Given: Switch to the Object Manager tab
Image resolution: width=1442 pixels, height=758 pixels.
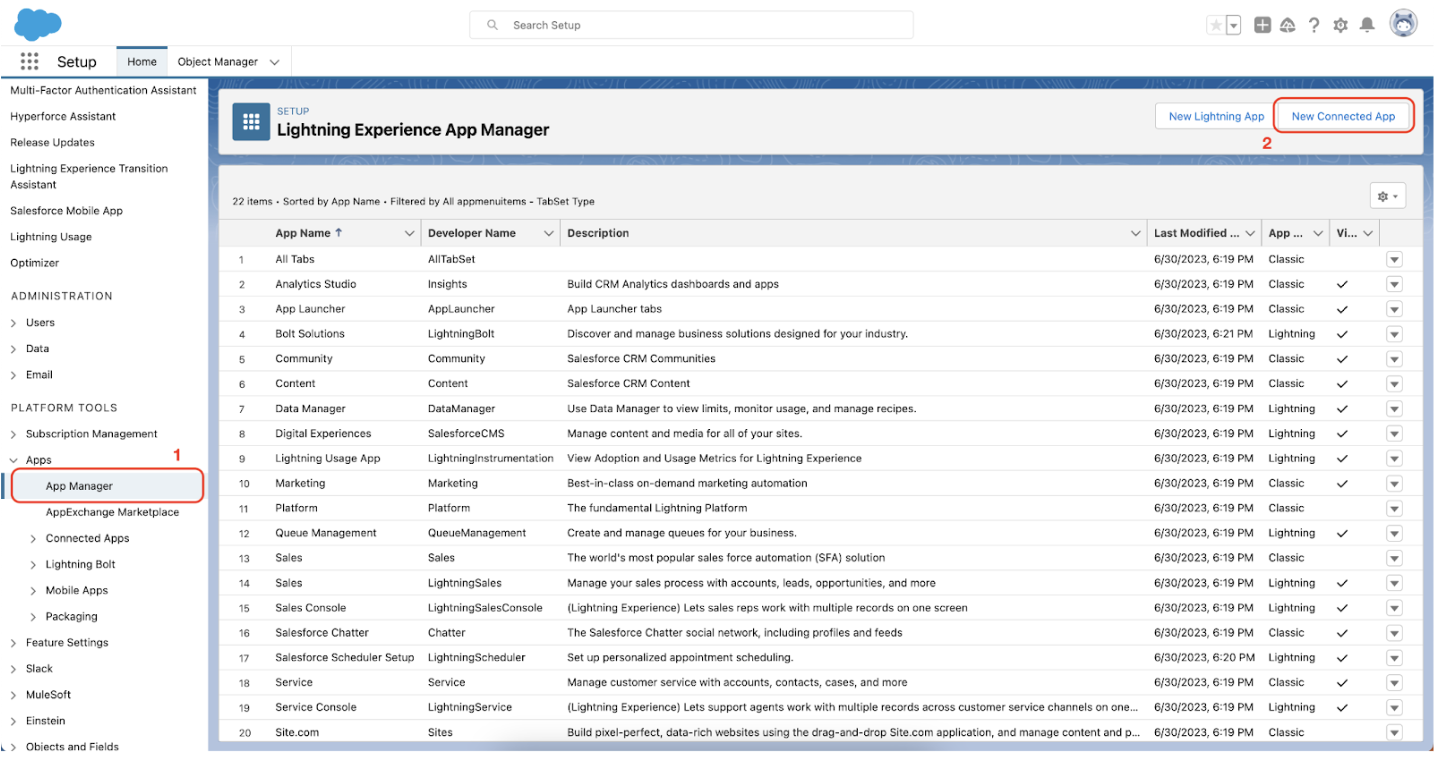Looking at the screenshot, I should coord(218,62).
